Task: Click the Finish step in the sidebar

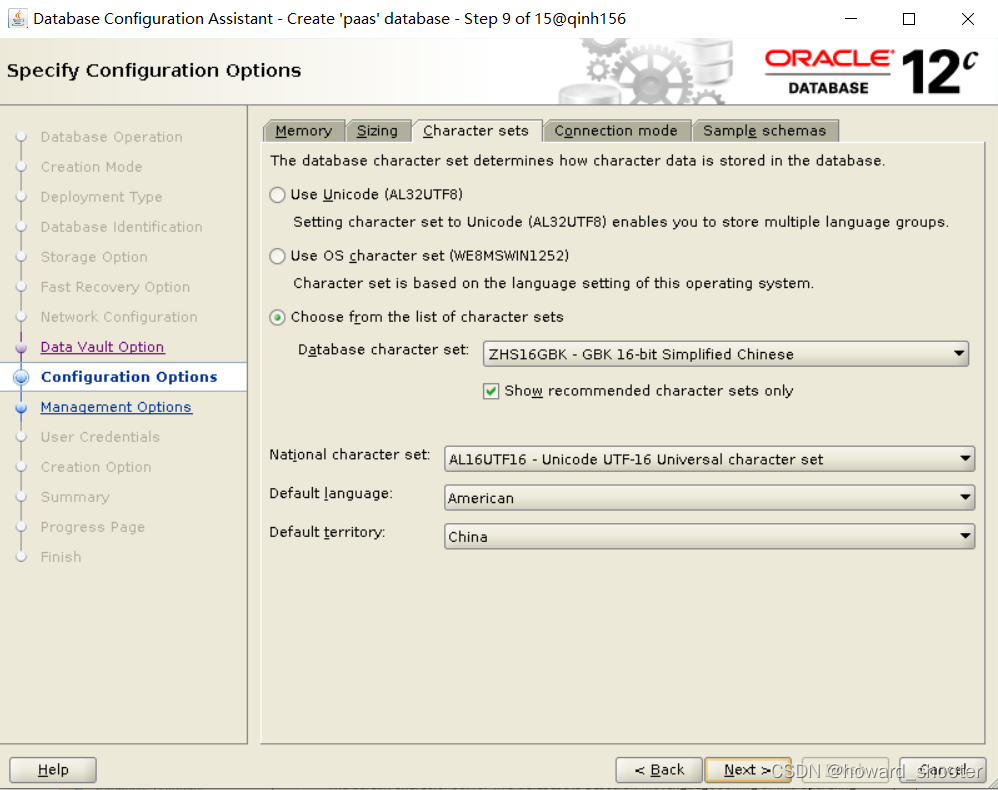Action: 61,557
